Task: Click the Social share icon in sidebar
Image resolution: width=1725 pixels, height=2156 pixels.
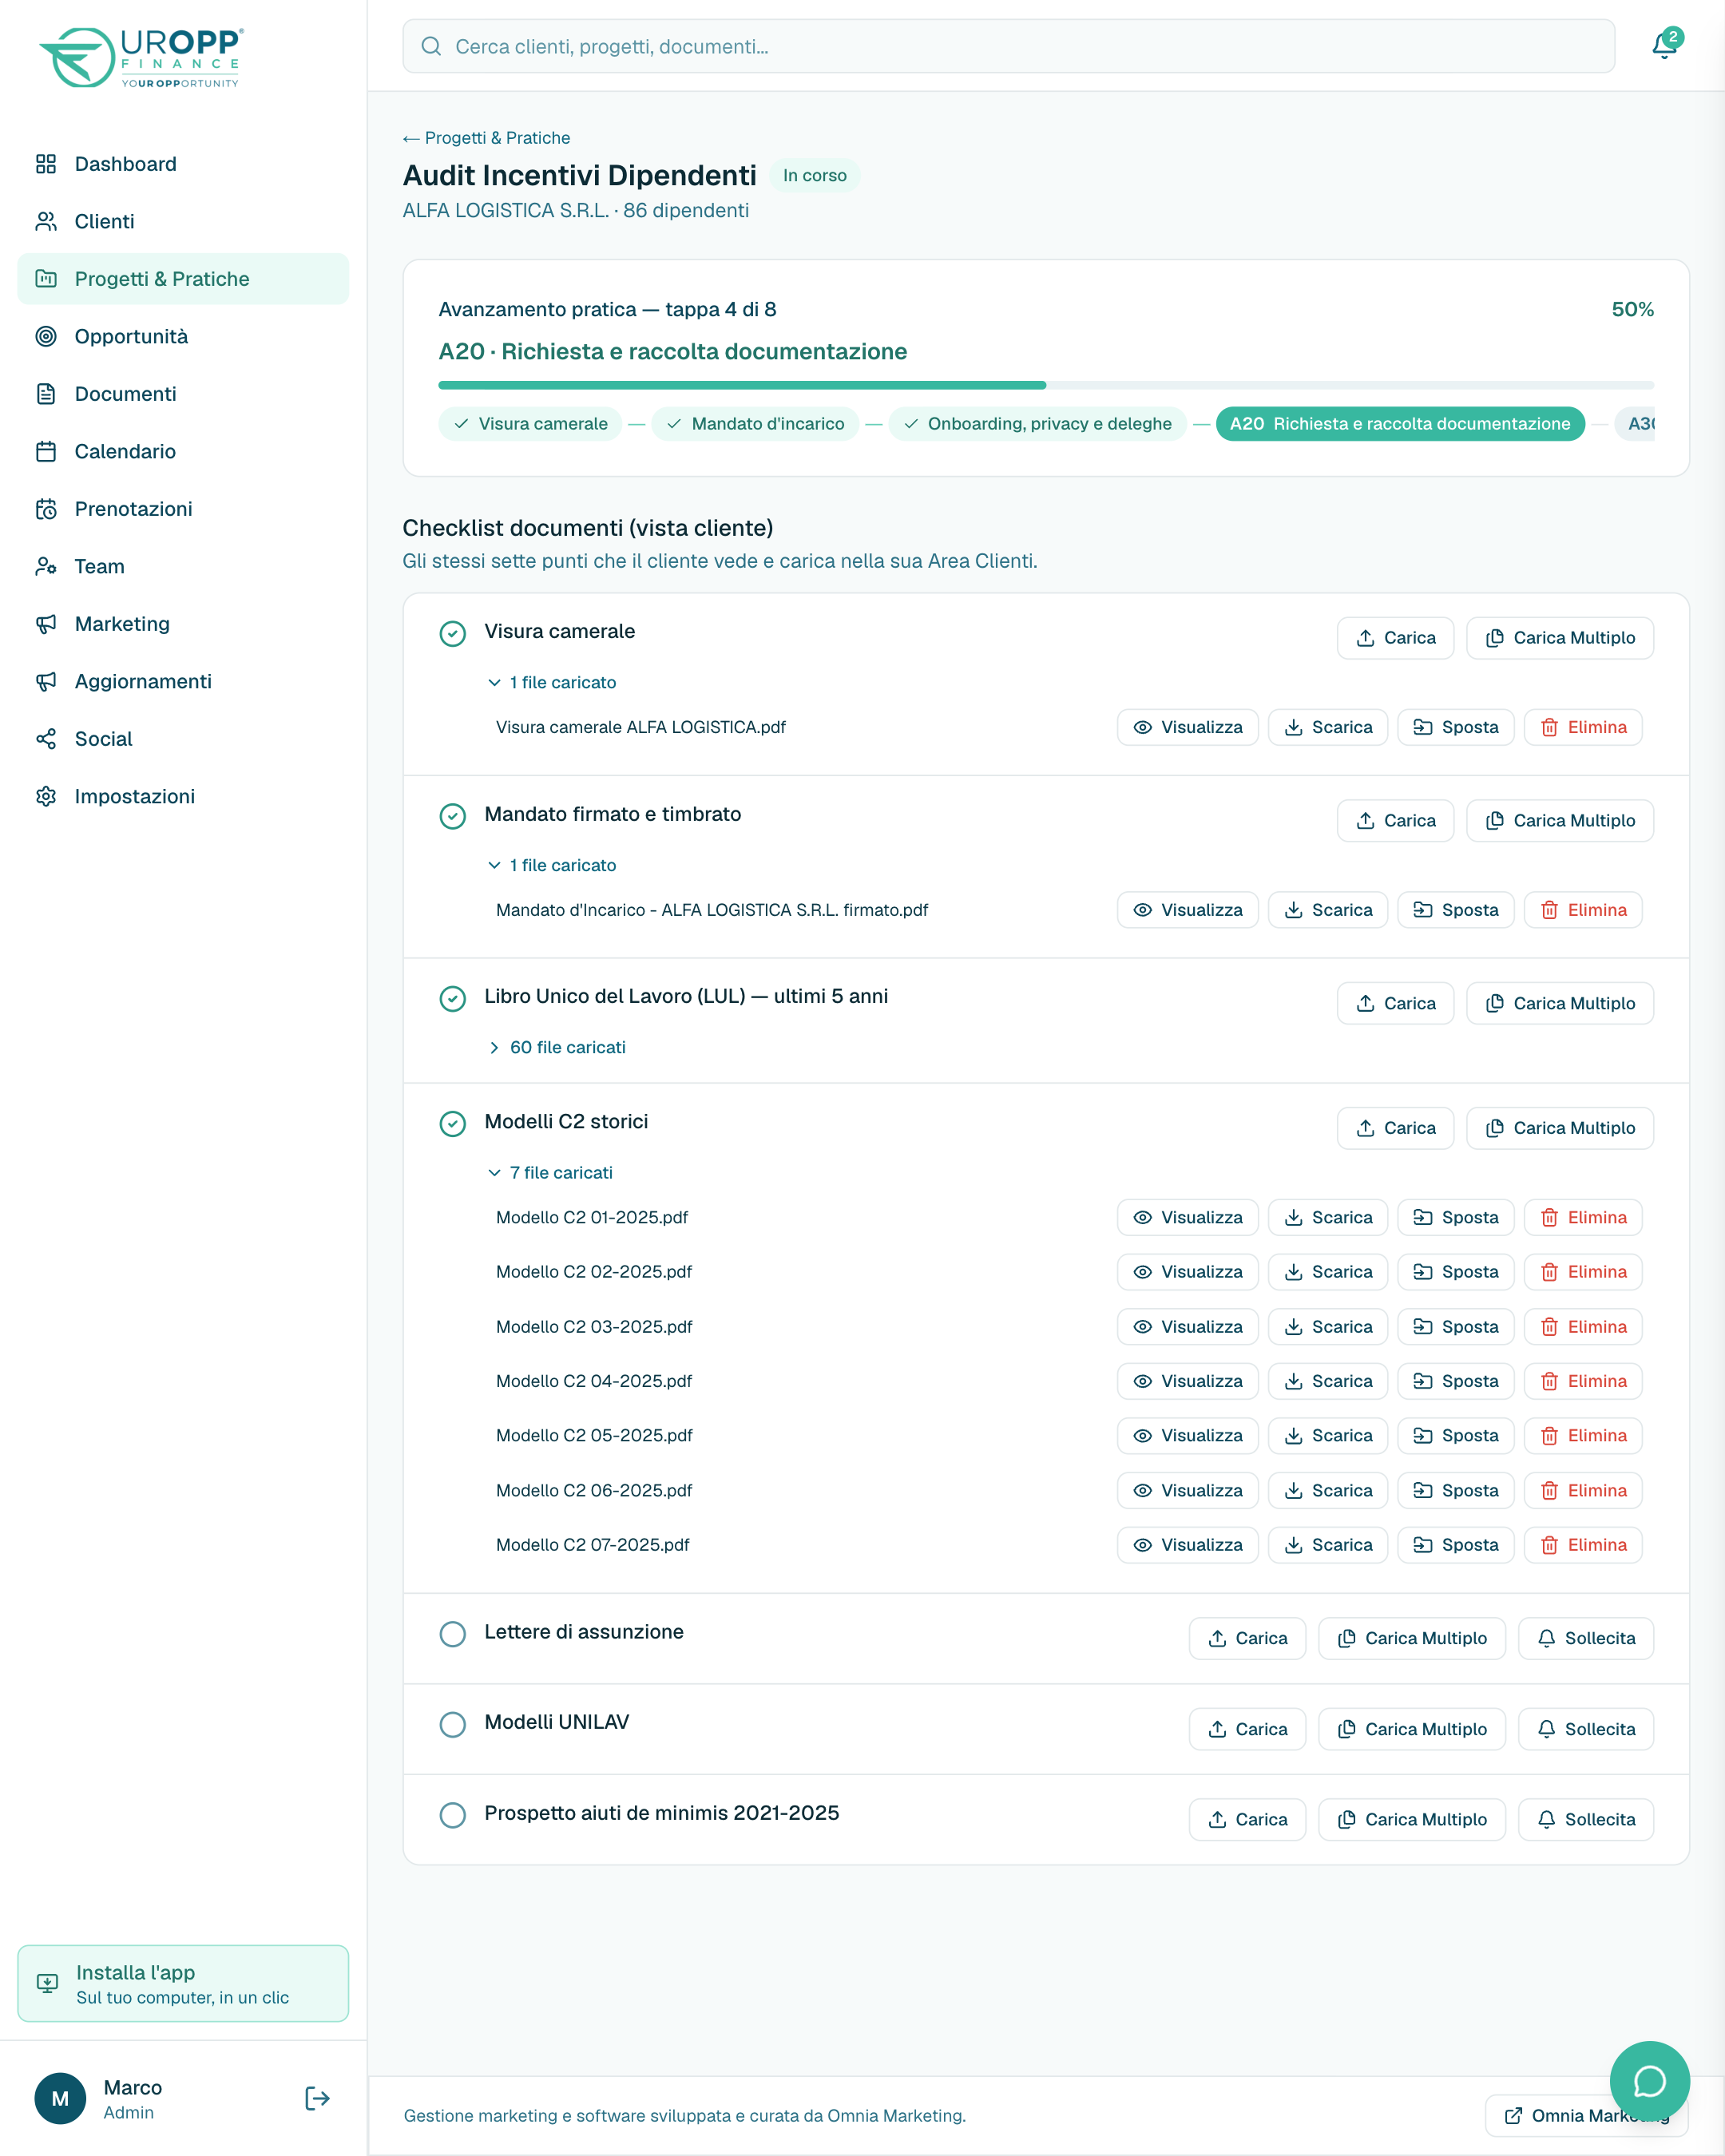Action: click(46, 739)
